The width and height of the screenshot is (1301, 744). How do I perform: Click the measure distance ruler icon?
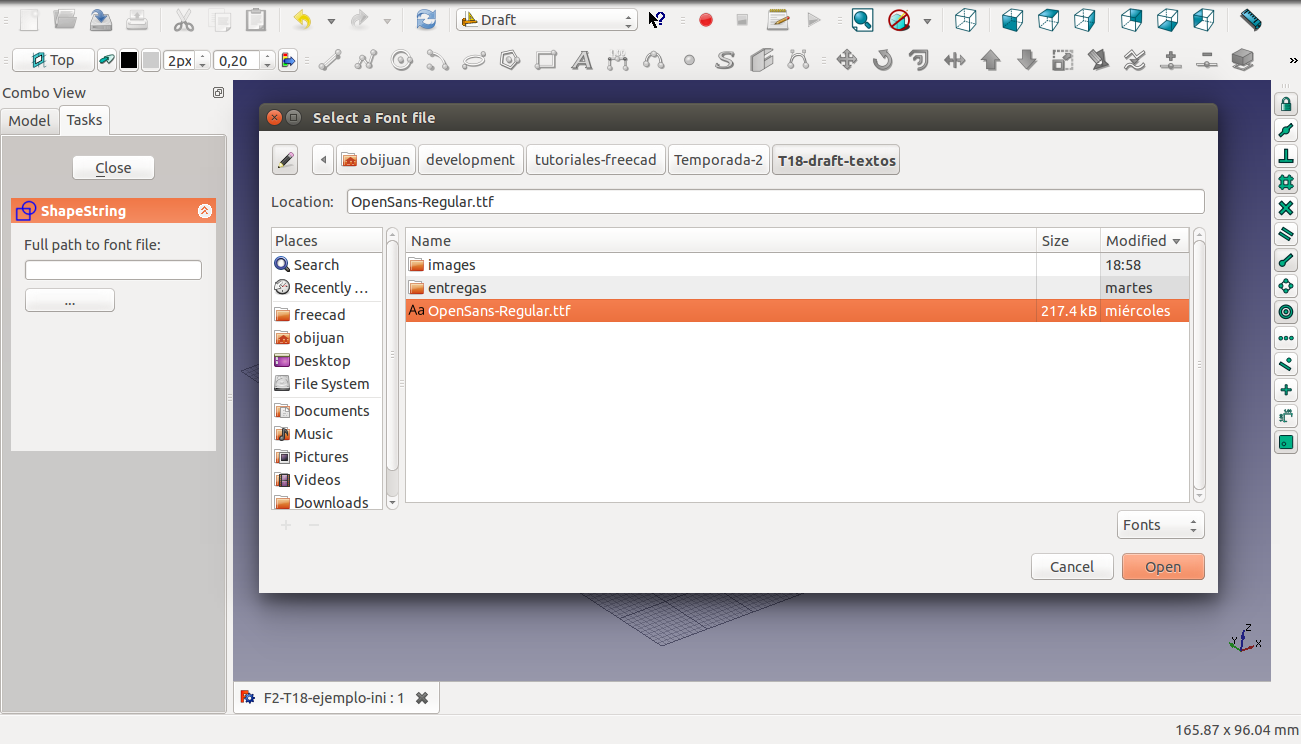[x=1250, y=20]
